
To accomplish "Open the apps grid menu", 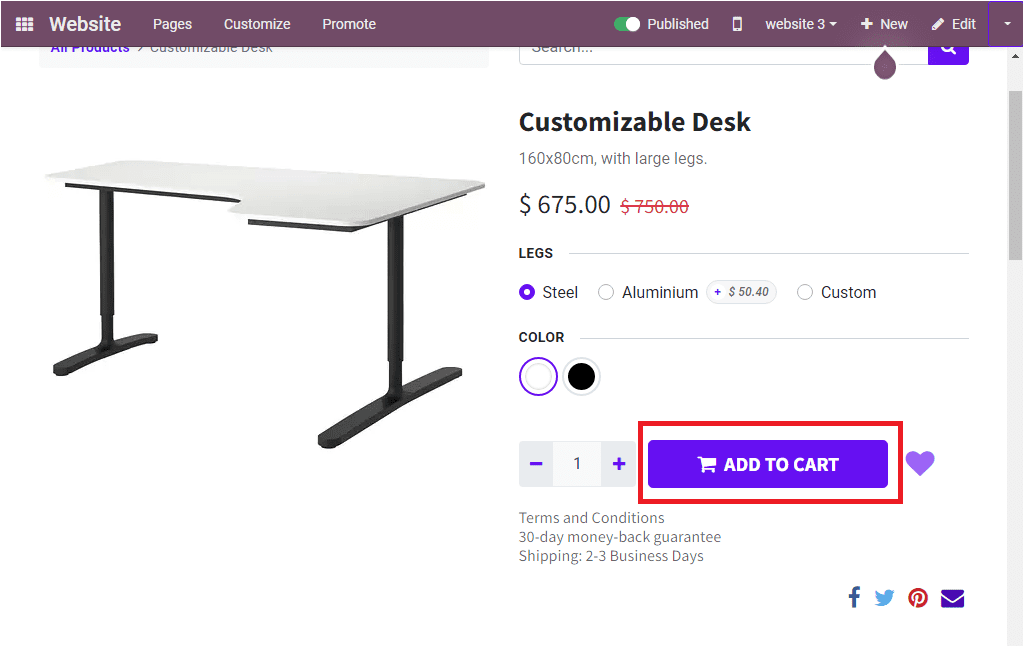I will tap(24, 23).
